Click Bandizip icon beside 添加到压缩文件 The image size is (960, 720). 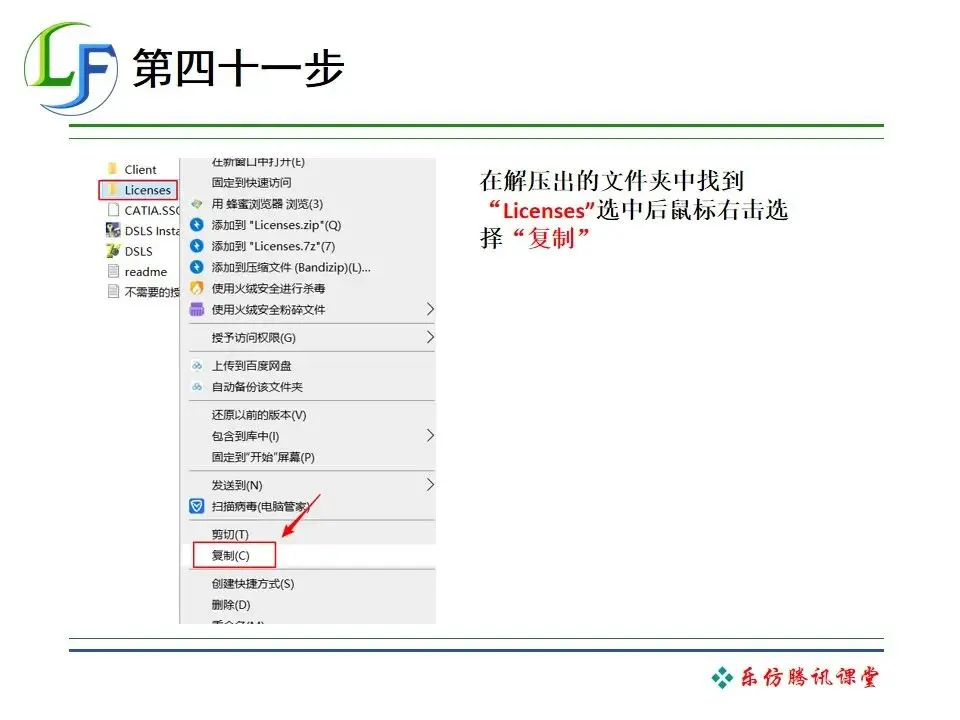[197, 267]
